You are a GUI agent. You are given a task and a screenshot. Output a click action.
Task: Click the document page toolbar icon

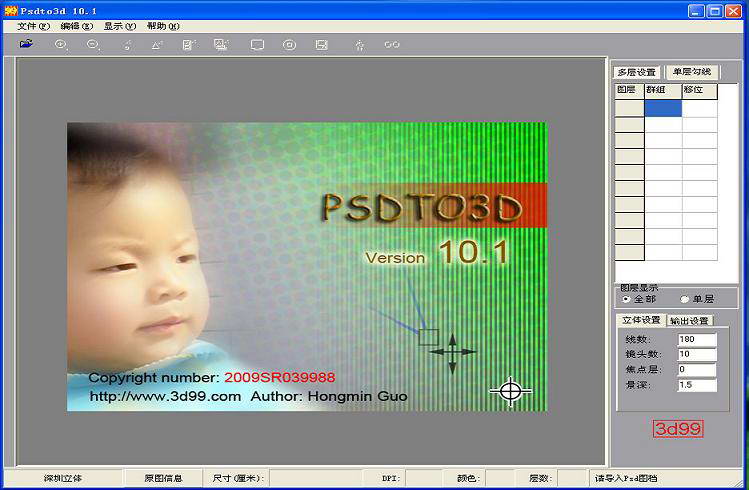(189, 45)
